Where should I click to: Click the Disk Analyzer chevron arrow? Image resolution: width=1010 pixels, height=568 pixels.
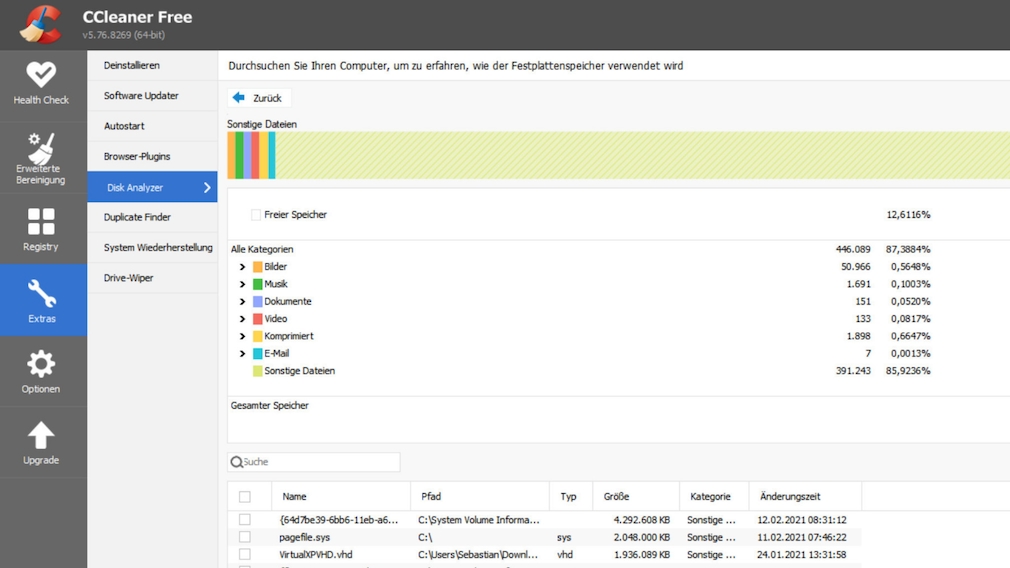point(207,187)
